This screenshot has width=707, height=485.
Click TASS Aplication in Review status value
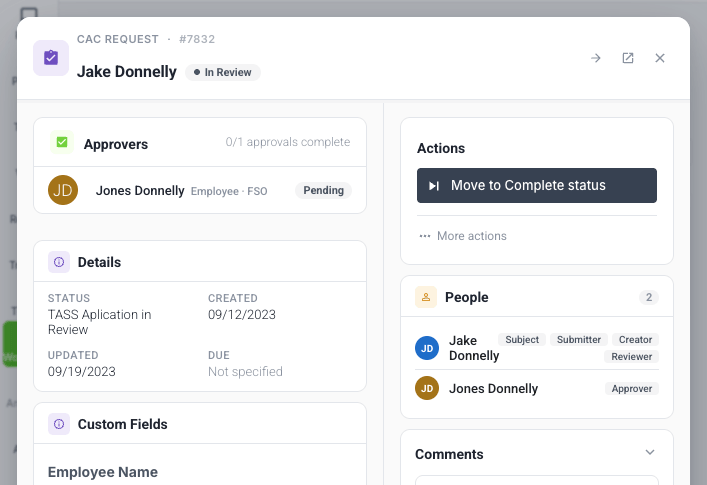point(100,322)
